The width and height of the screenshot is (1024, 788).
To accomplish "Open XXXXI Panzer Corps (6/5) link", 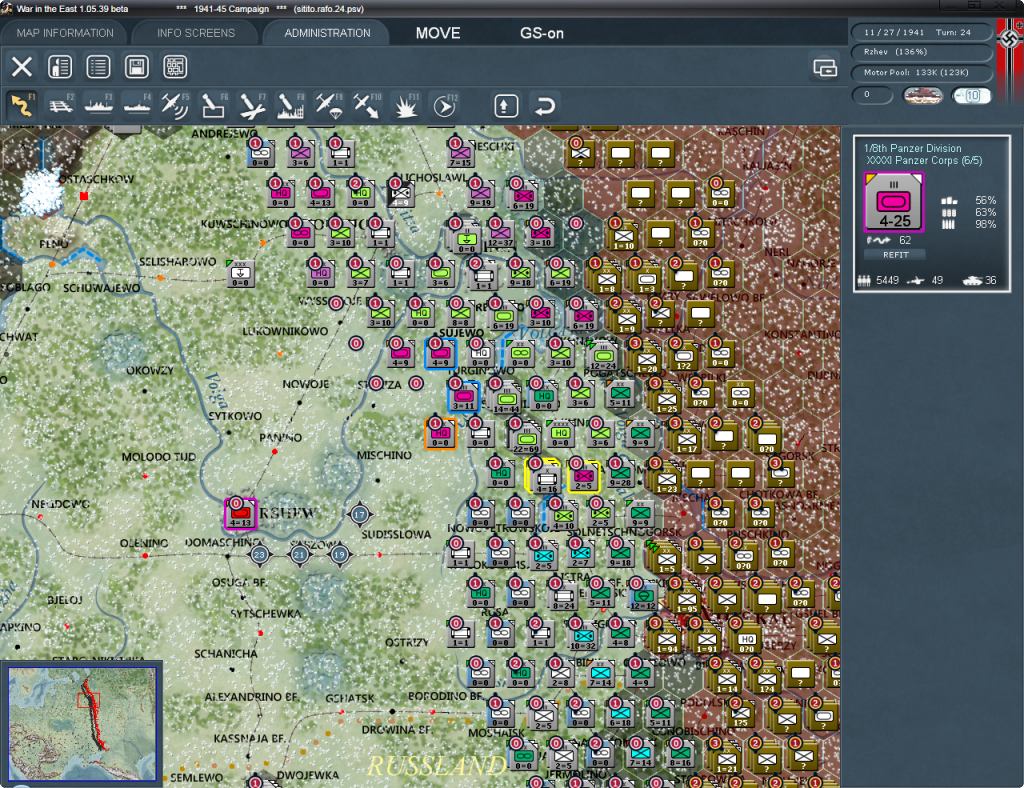I will pyautogui.click(x=924, y=161).
